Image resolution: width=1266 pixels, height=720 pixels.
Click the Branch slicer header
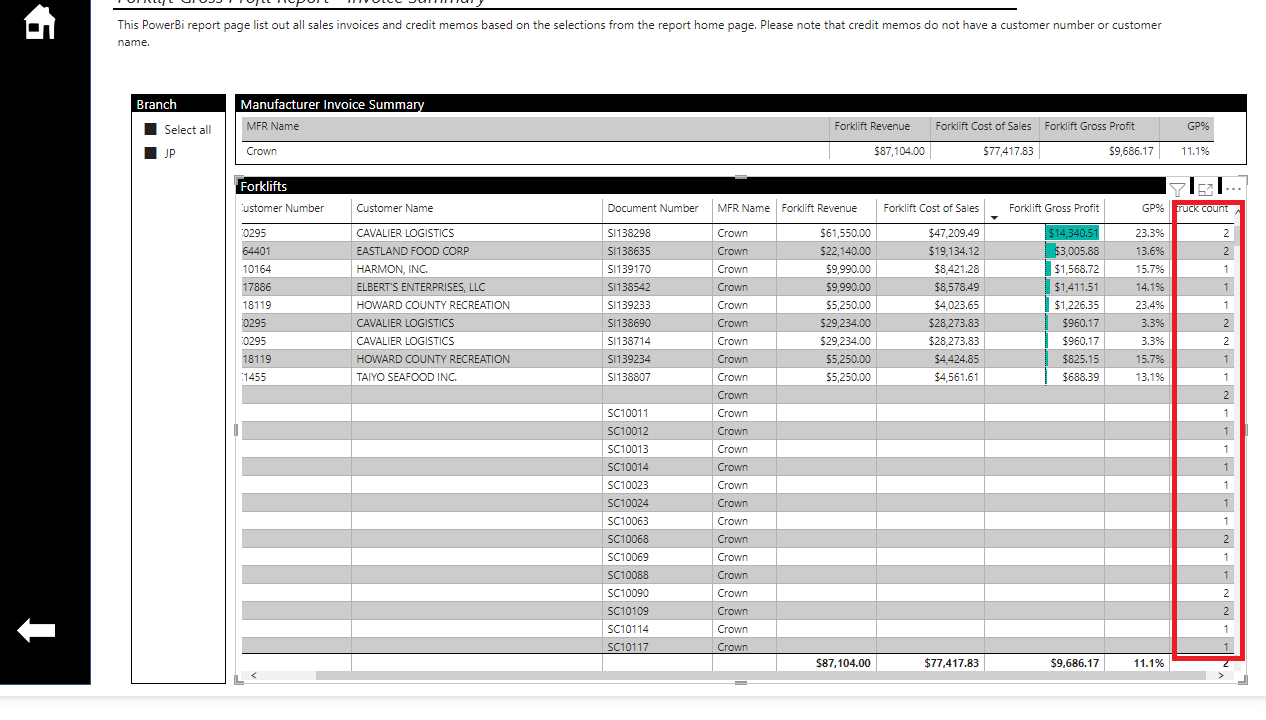click(x=178, y=104)
